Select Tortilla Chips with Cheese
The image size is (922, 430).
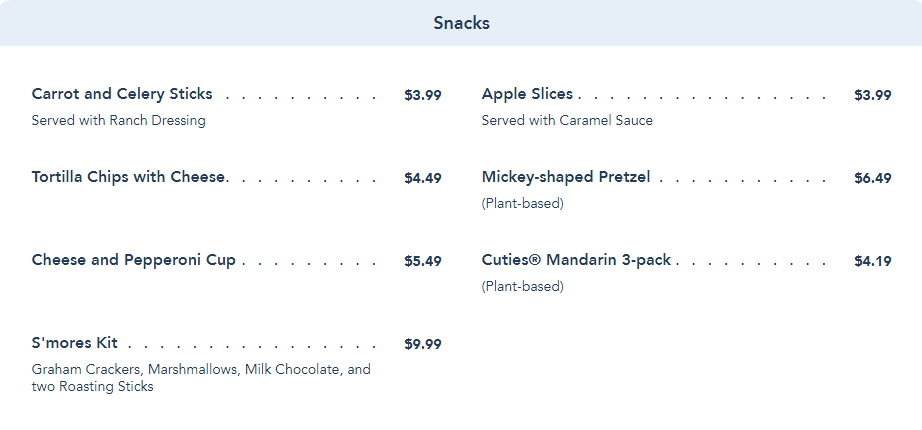tap(129, 177)
